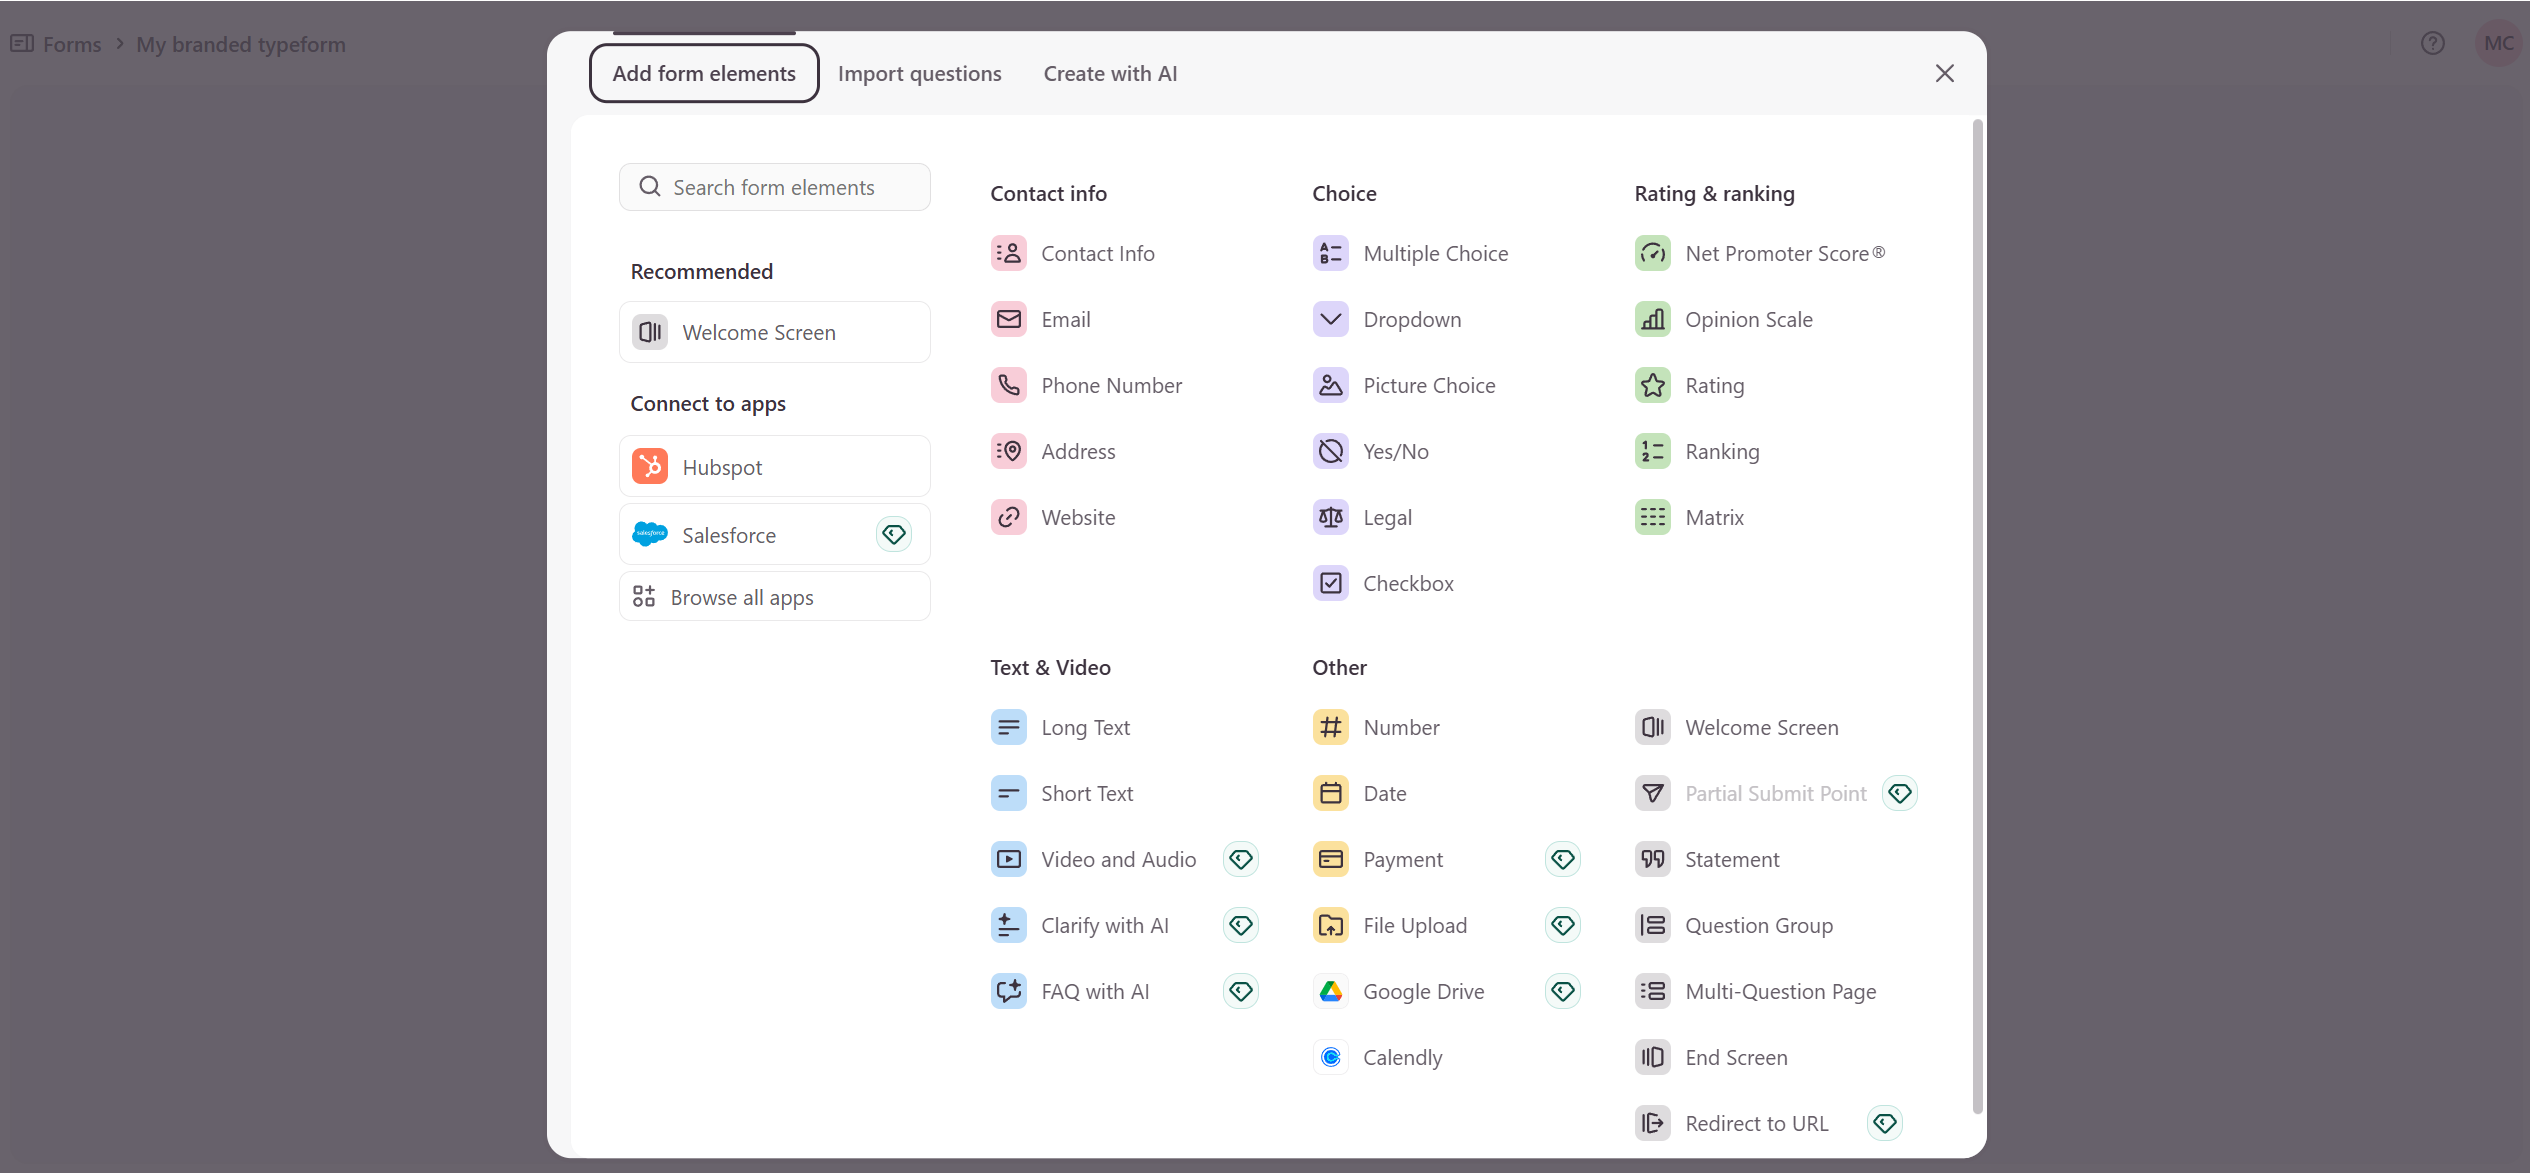The width and height of the screenshot is (2530, 1173).
Task: Add a Google Drive element
Action: pos(1424,991)
